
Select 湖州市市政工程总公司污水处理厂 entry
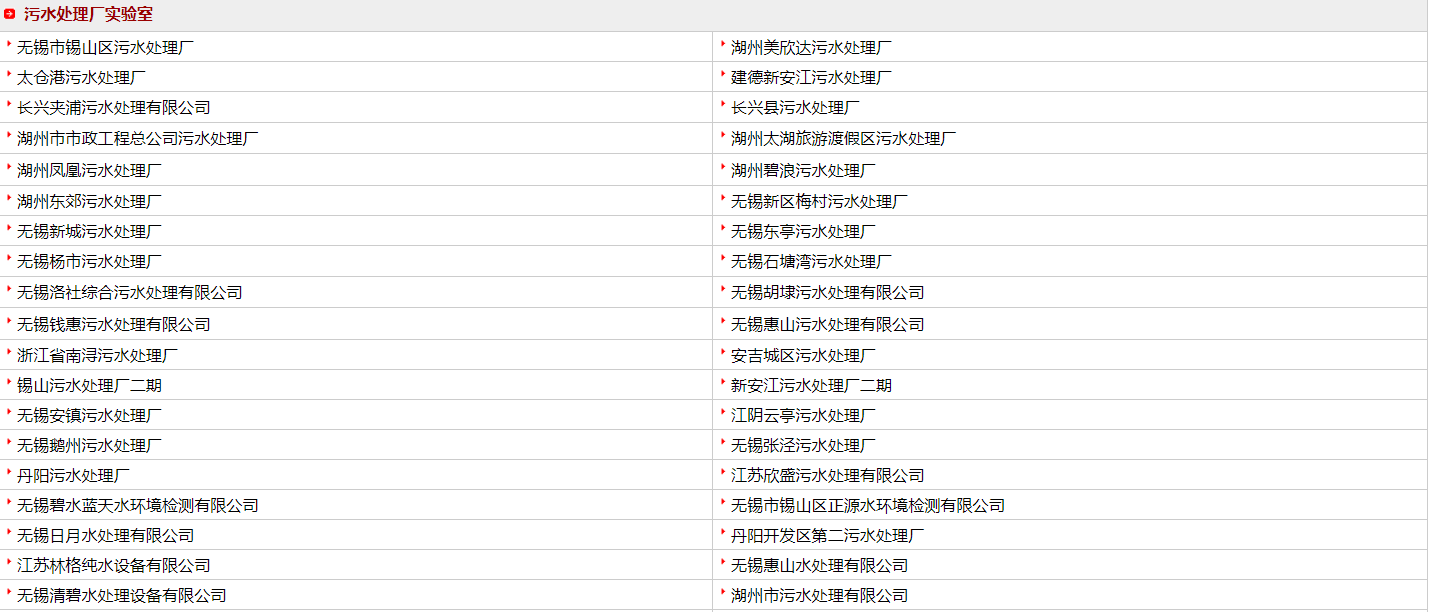point(137,138)
